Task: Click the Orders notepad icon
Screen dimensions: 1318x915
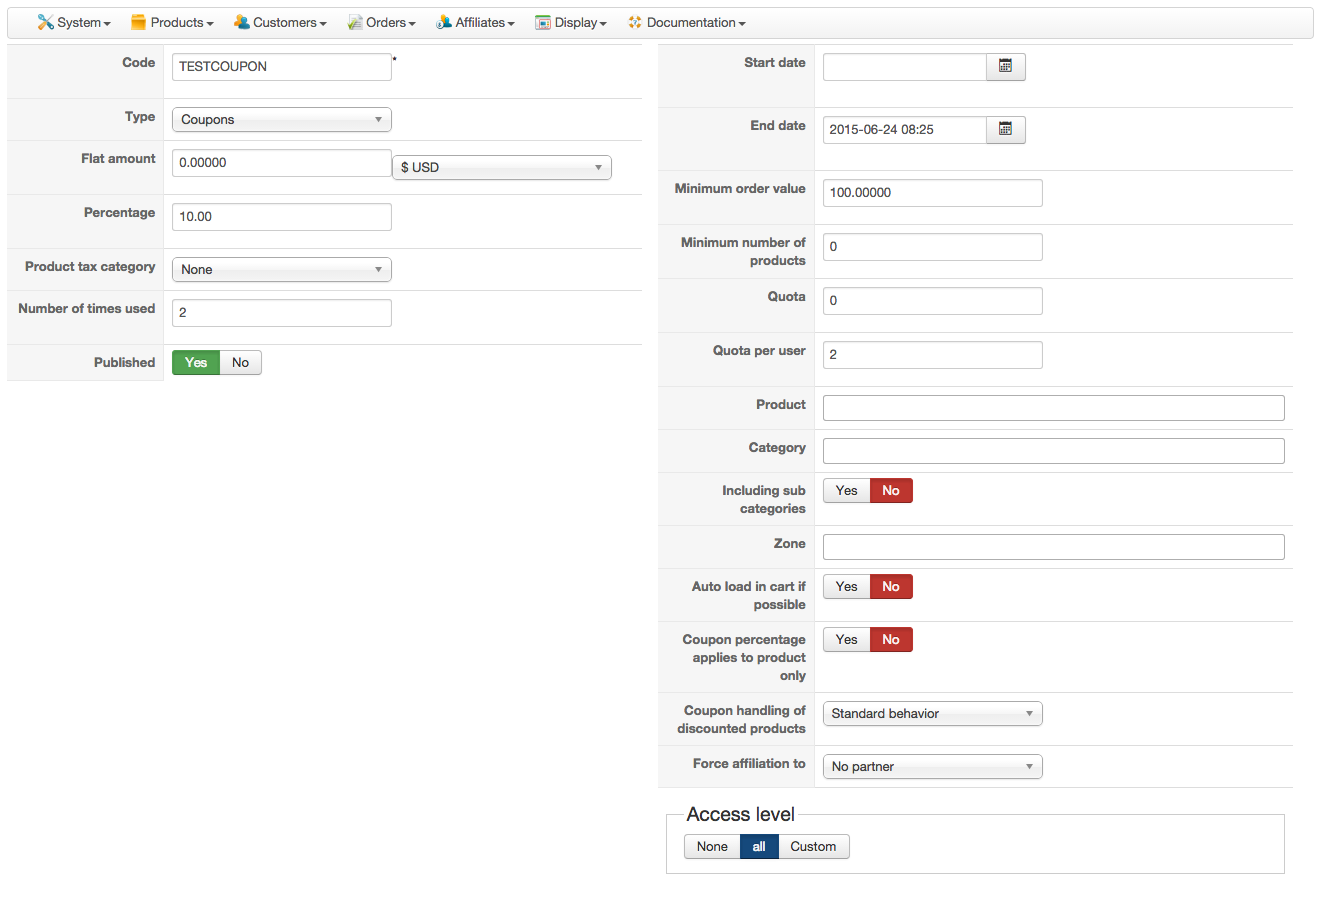Action: [354, 22]
